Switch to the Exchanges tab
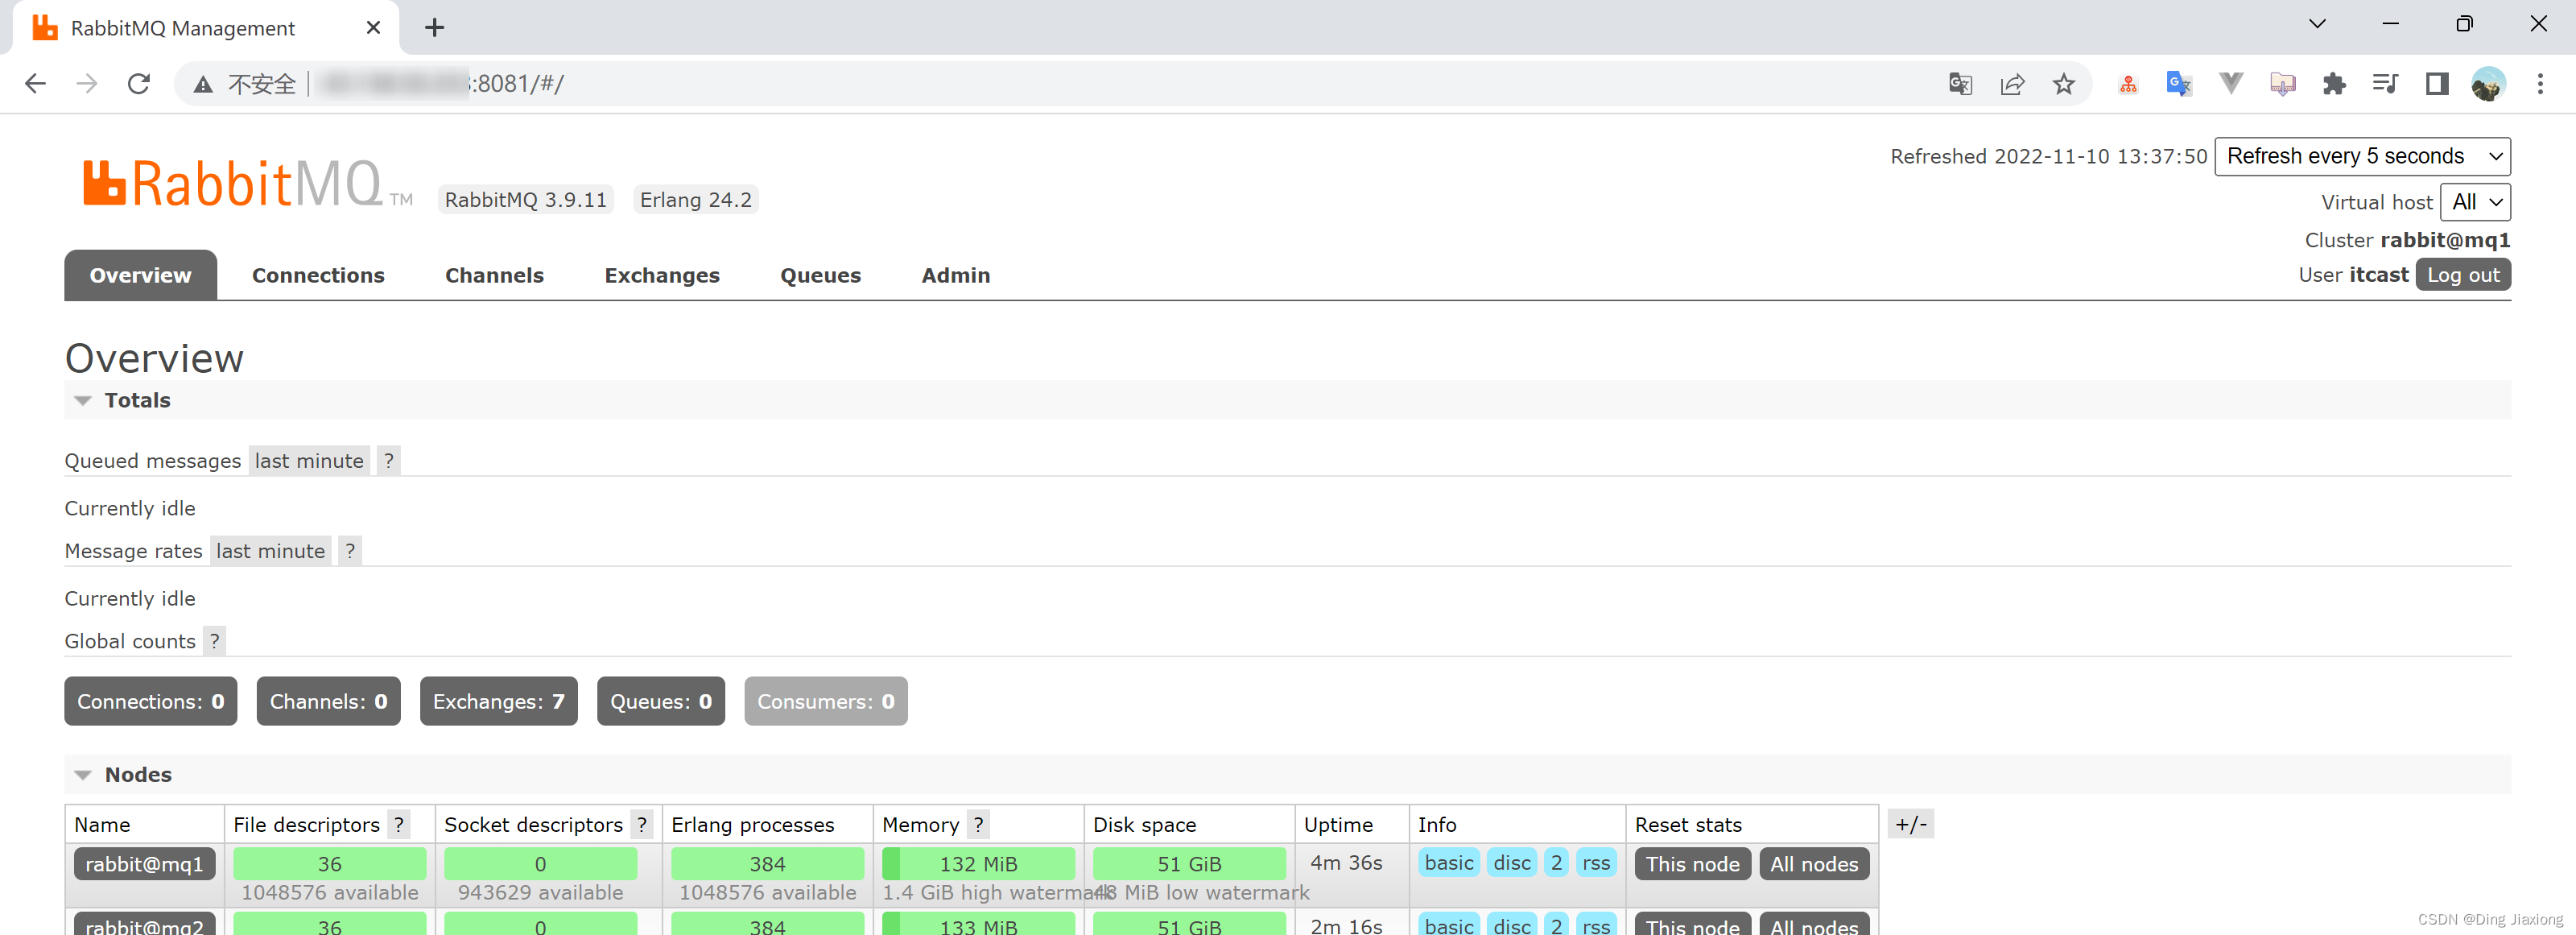 pyautogui.click(x=661, y=275)
